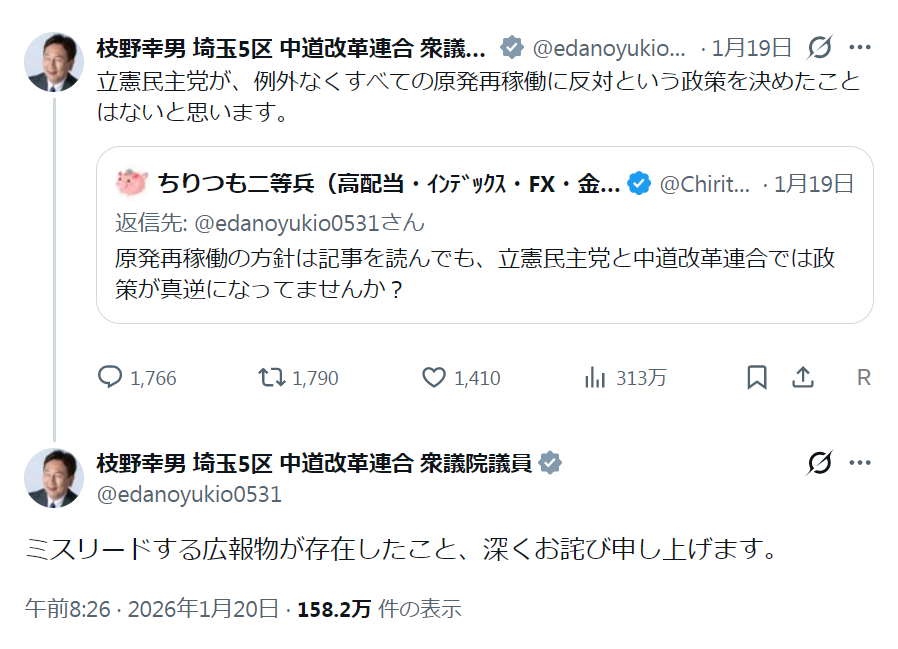Click the 1月19日 date on first tweet
Screen dimensions: 898x649
pyautogui.click(x=752, y=47)
